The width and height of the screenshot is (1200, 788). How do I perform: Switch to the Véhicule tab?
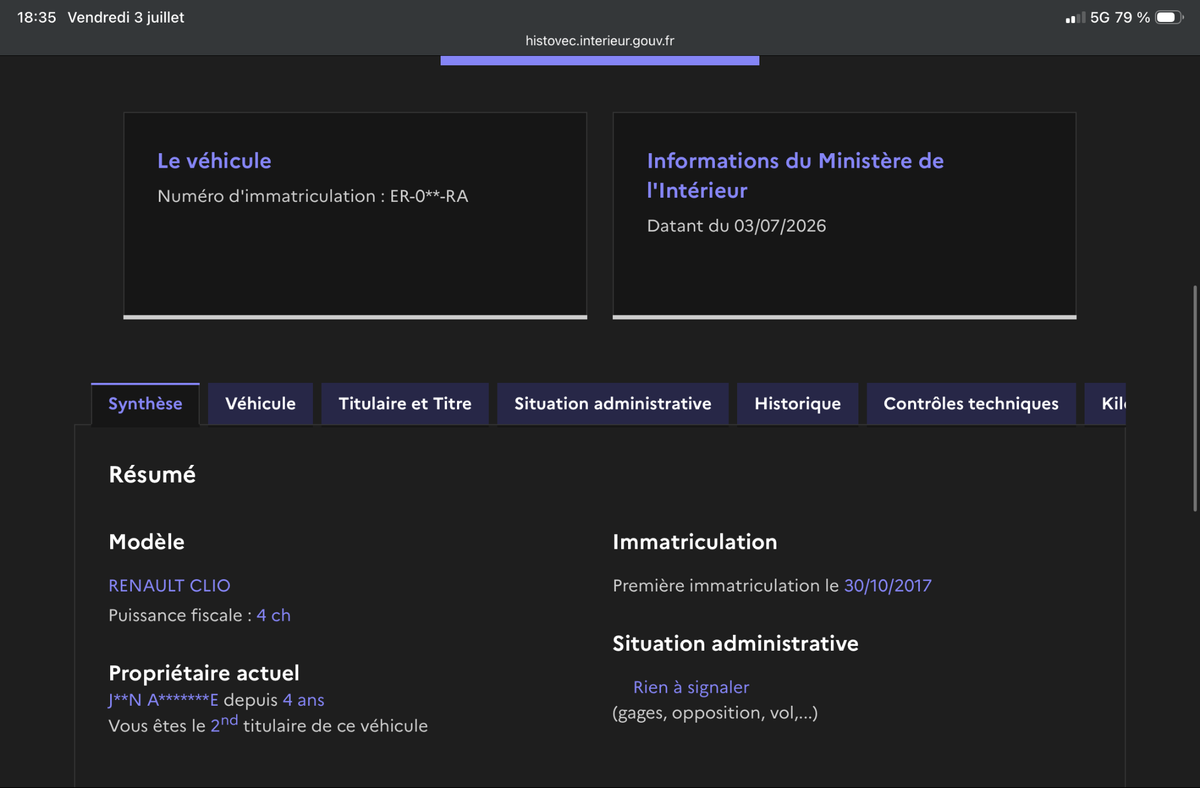point(260,404)
